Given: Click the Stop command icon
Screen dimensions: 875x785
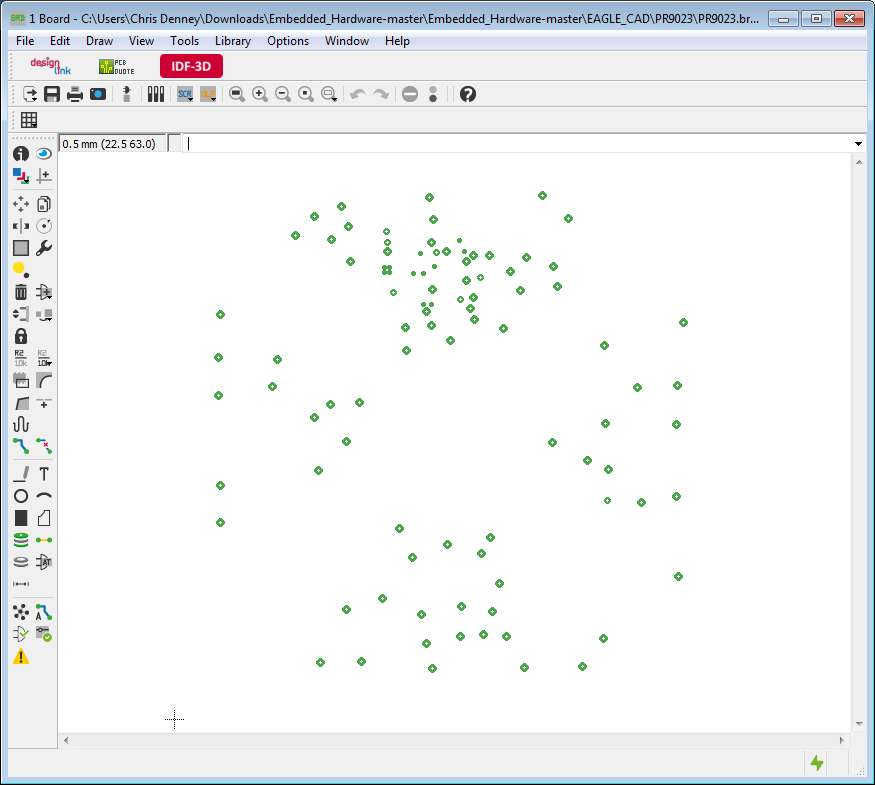Looking at the screenshot, I should [x=410, y=94].
